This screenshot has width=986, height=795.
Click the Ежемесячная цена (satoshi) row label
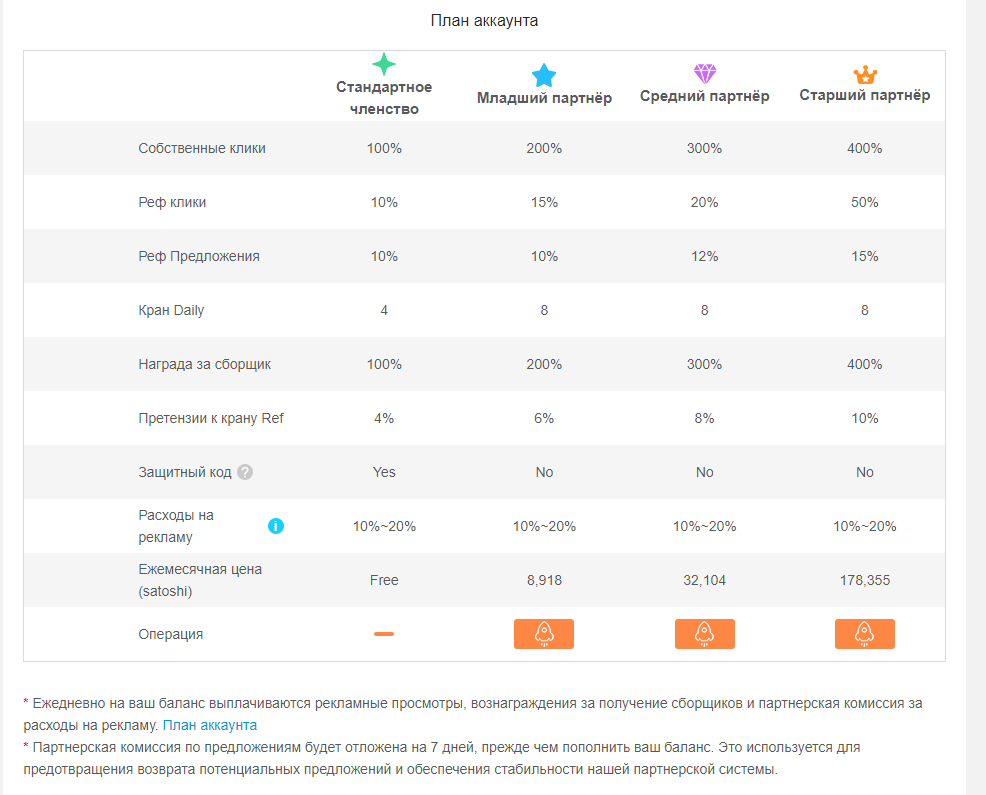coord(200,580)
